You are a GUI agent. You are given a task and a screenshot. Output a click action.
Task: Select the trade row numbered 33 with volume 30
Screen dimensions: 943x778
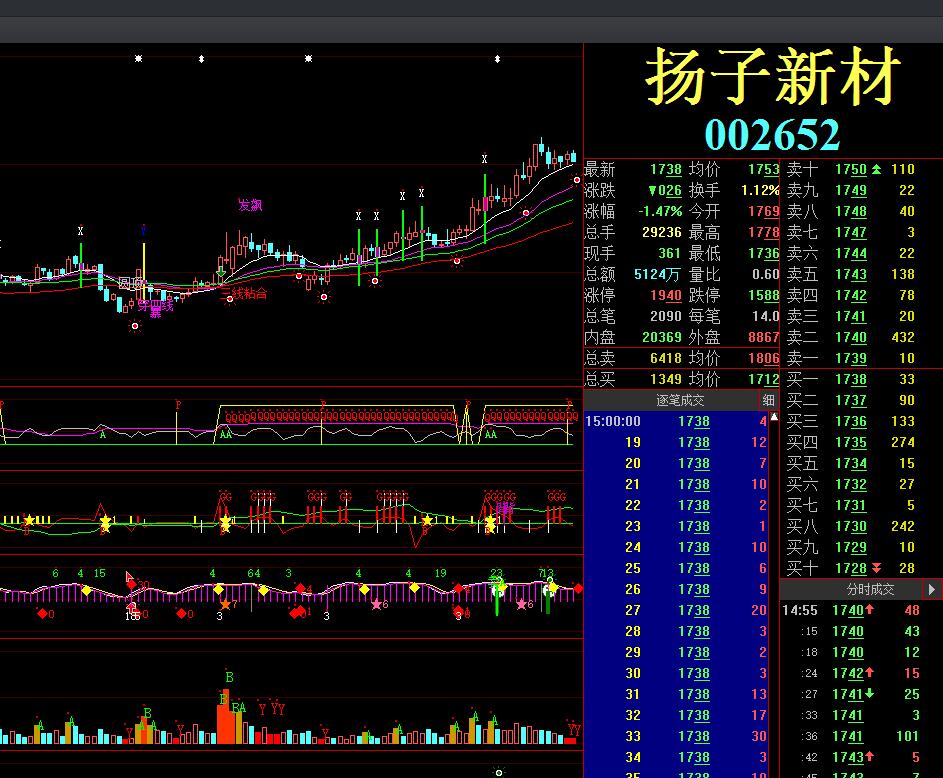[676, 737]
